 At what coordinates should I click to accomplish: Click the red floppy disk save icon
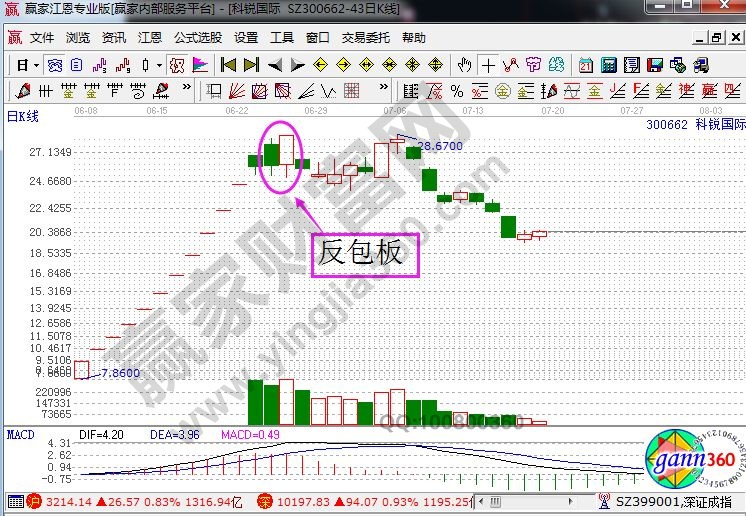pos(655,65)
